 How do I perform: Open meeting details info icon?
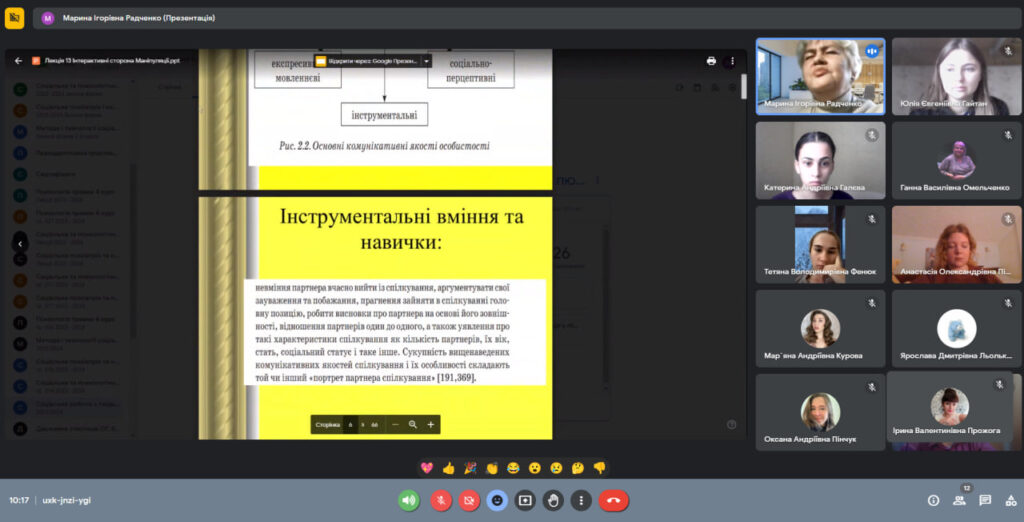pos(933,500)
